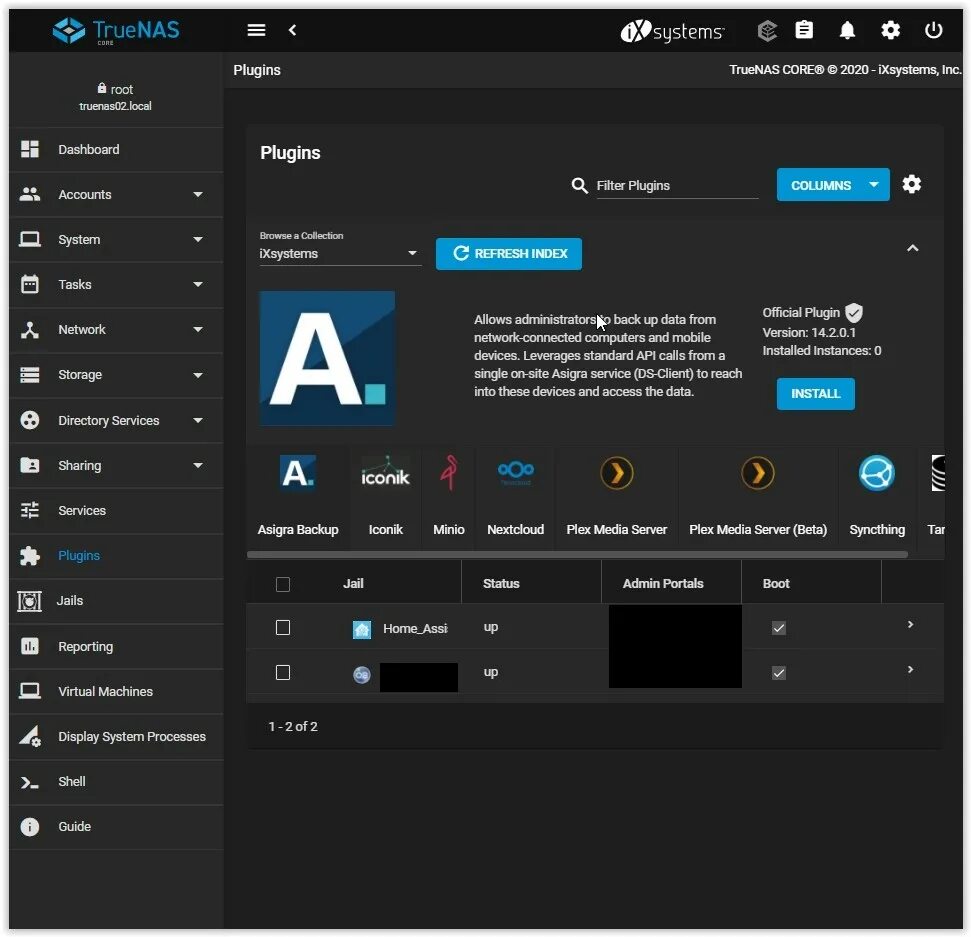Expand the Network menu
The height and width of the screenshot is (937, 971).
pyautogui.click(x=116, y=329)
